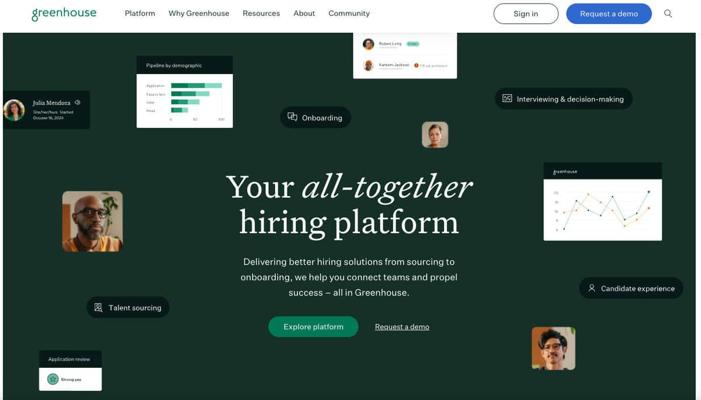
Task: Click the Greenhouse logo
Action: coord(64,13)
